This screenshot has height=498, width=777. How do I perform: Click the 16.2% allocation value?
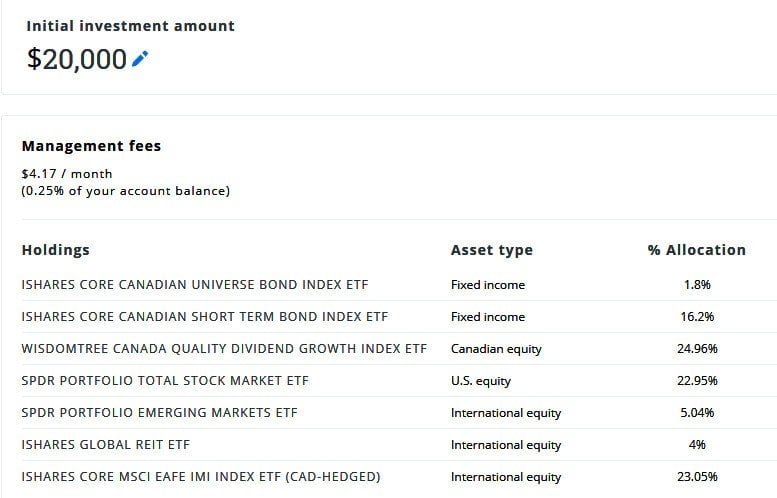tap(697, 317)
